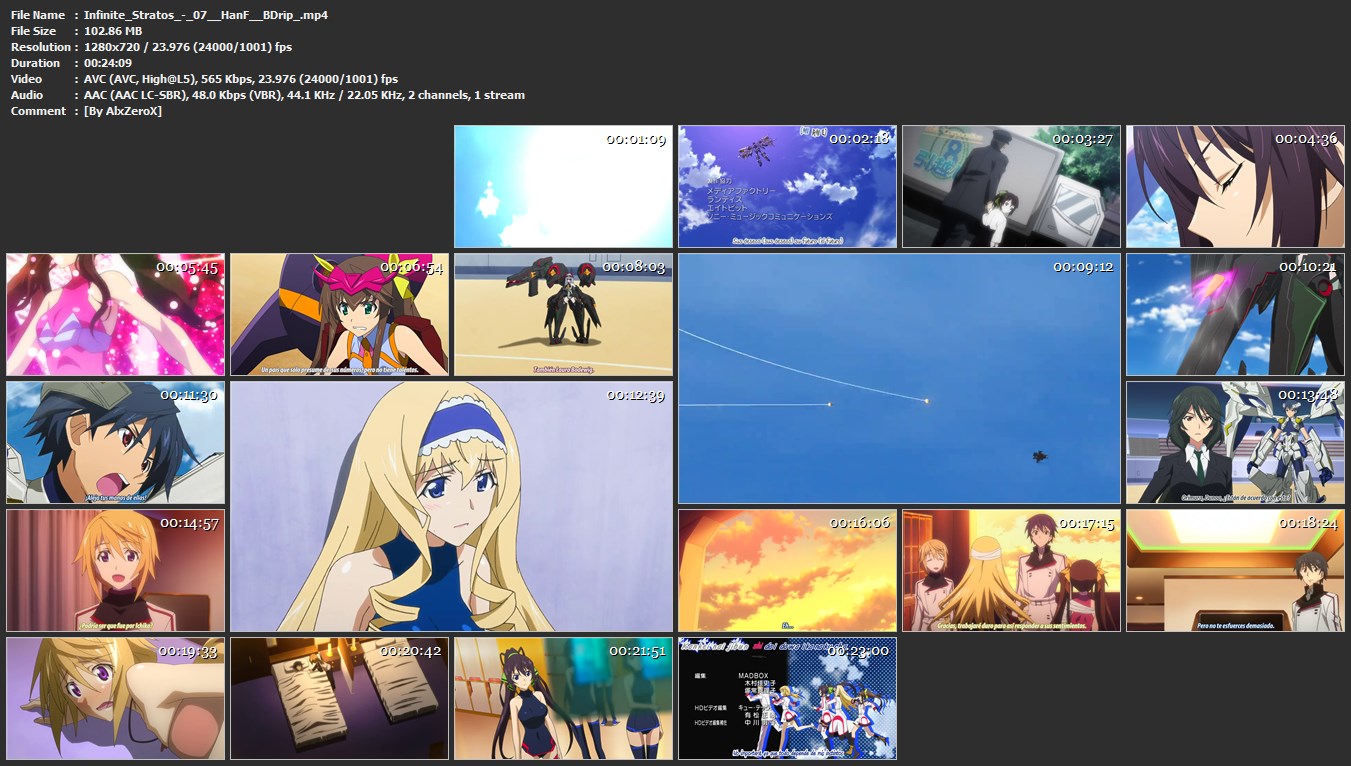
Task: Select the thumbnail stamped 00:11:30
Action: (115, 442)
